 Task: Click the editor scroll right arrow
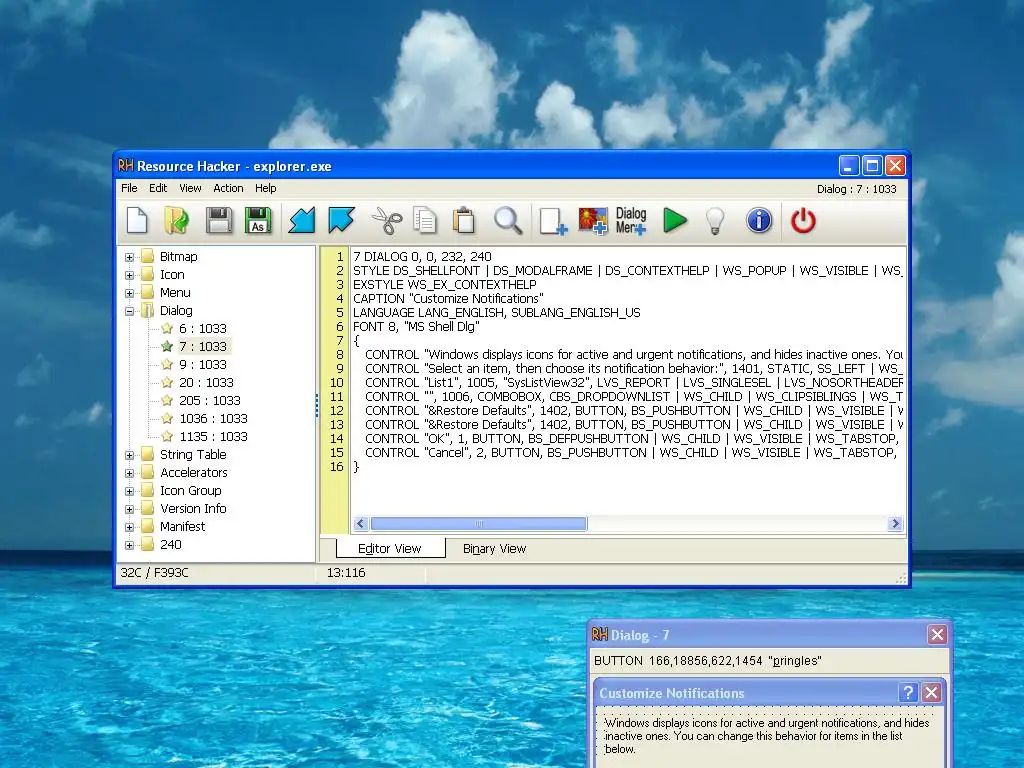pos(895,524)
